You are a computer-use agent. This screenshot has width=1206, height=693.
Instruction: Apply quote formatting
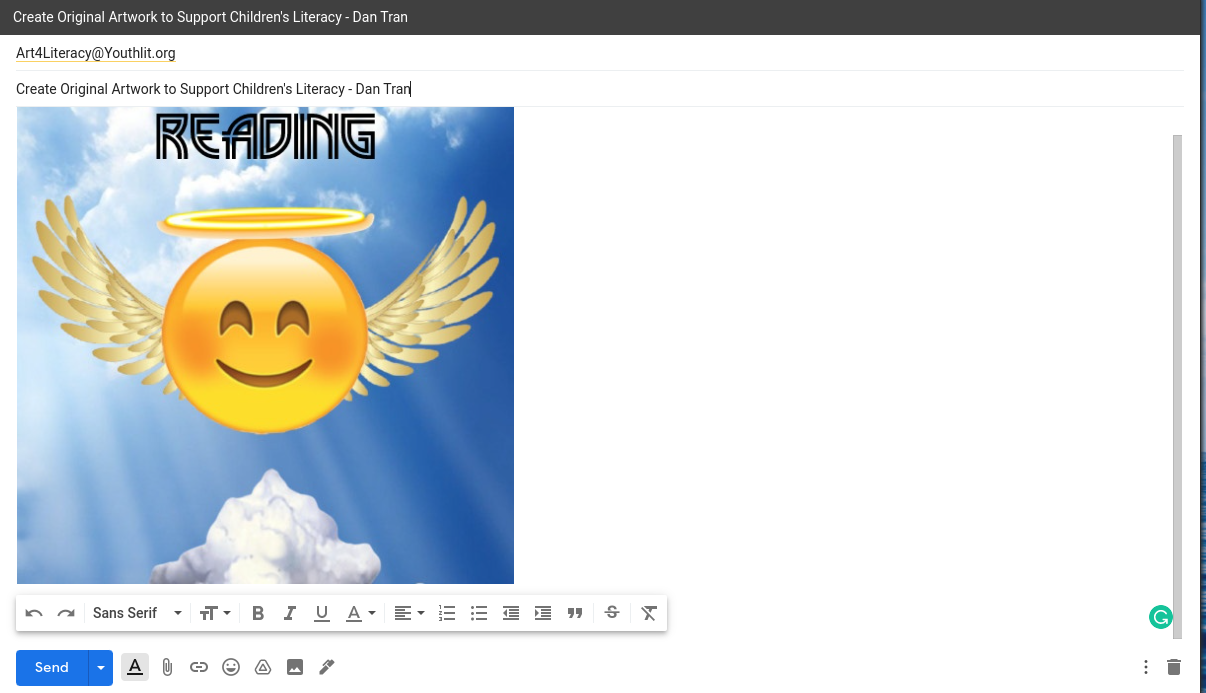575,613
